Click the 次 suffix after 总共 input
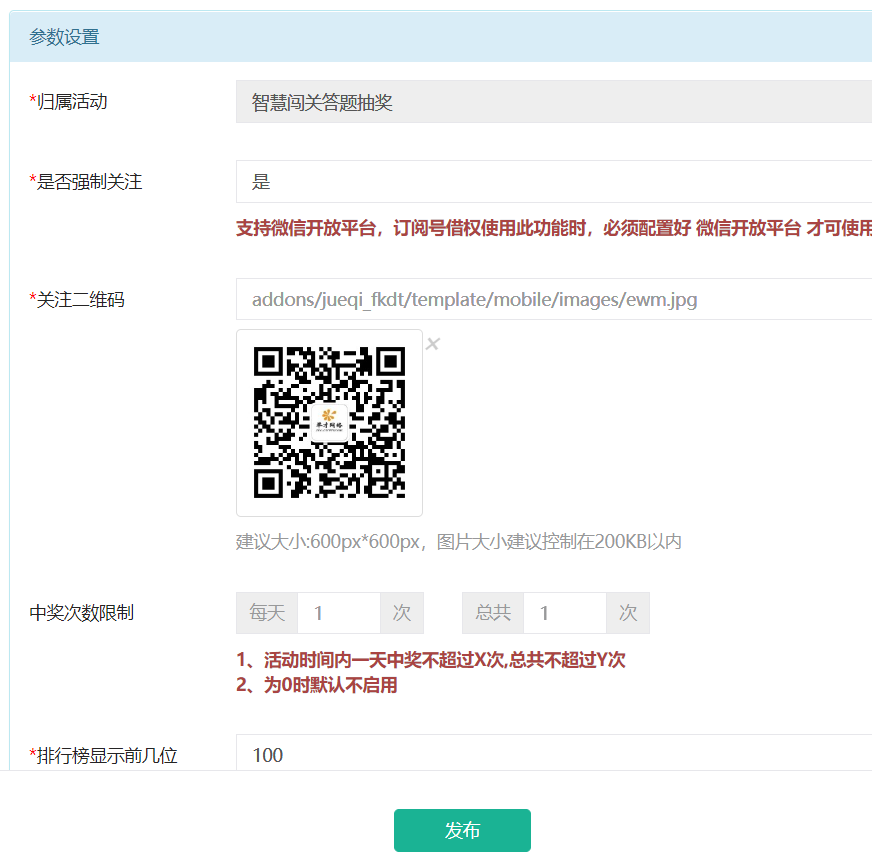Viewport: 872px width, 860px height. tap(628, 613)
